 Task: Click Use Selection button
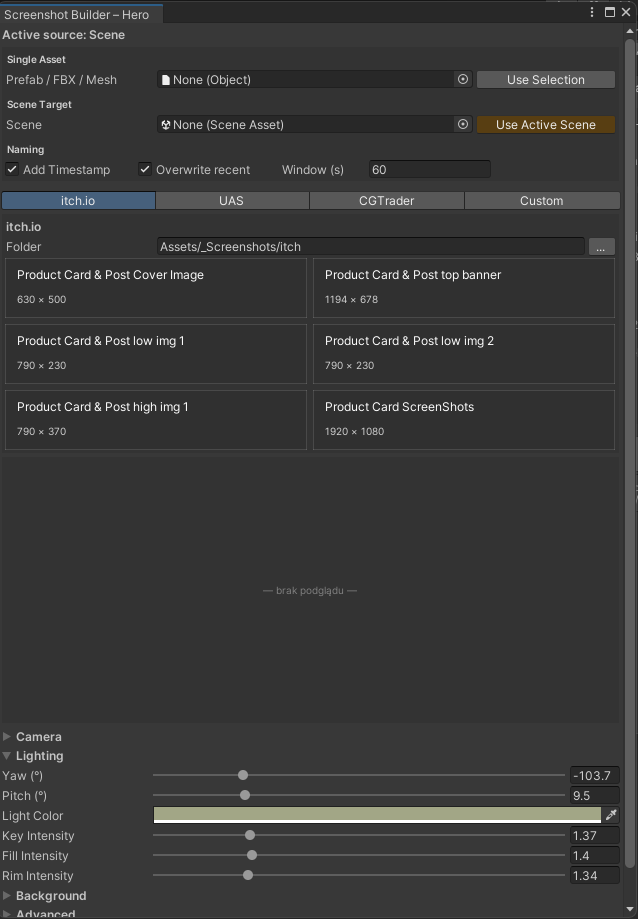(545, 80)
